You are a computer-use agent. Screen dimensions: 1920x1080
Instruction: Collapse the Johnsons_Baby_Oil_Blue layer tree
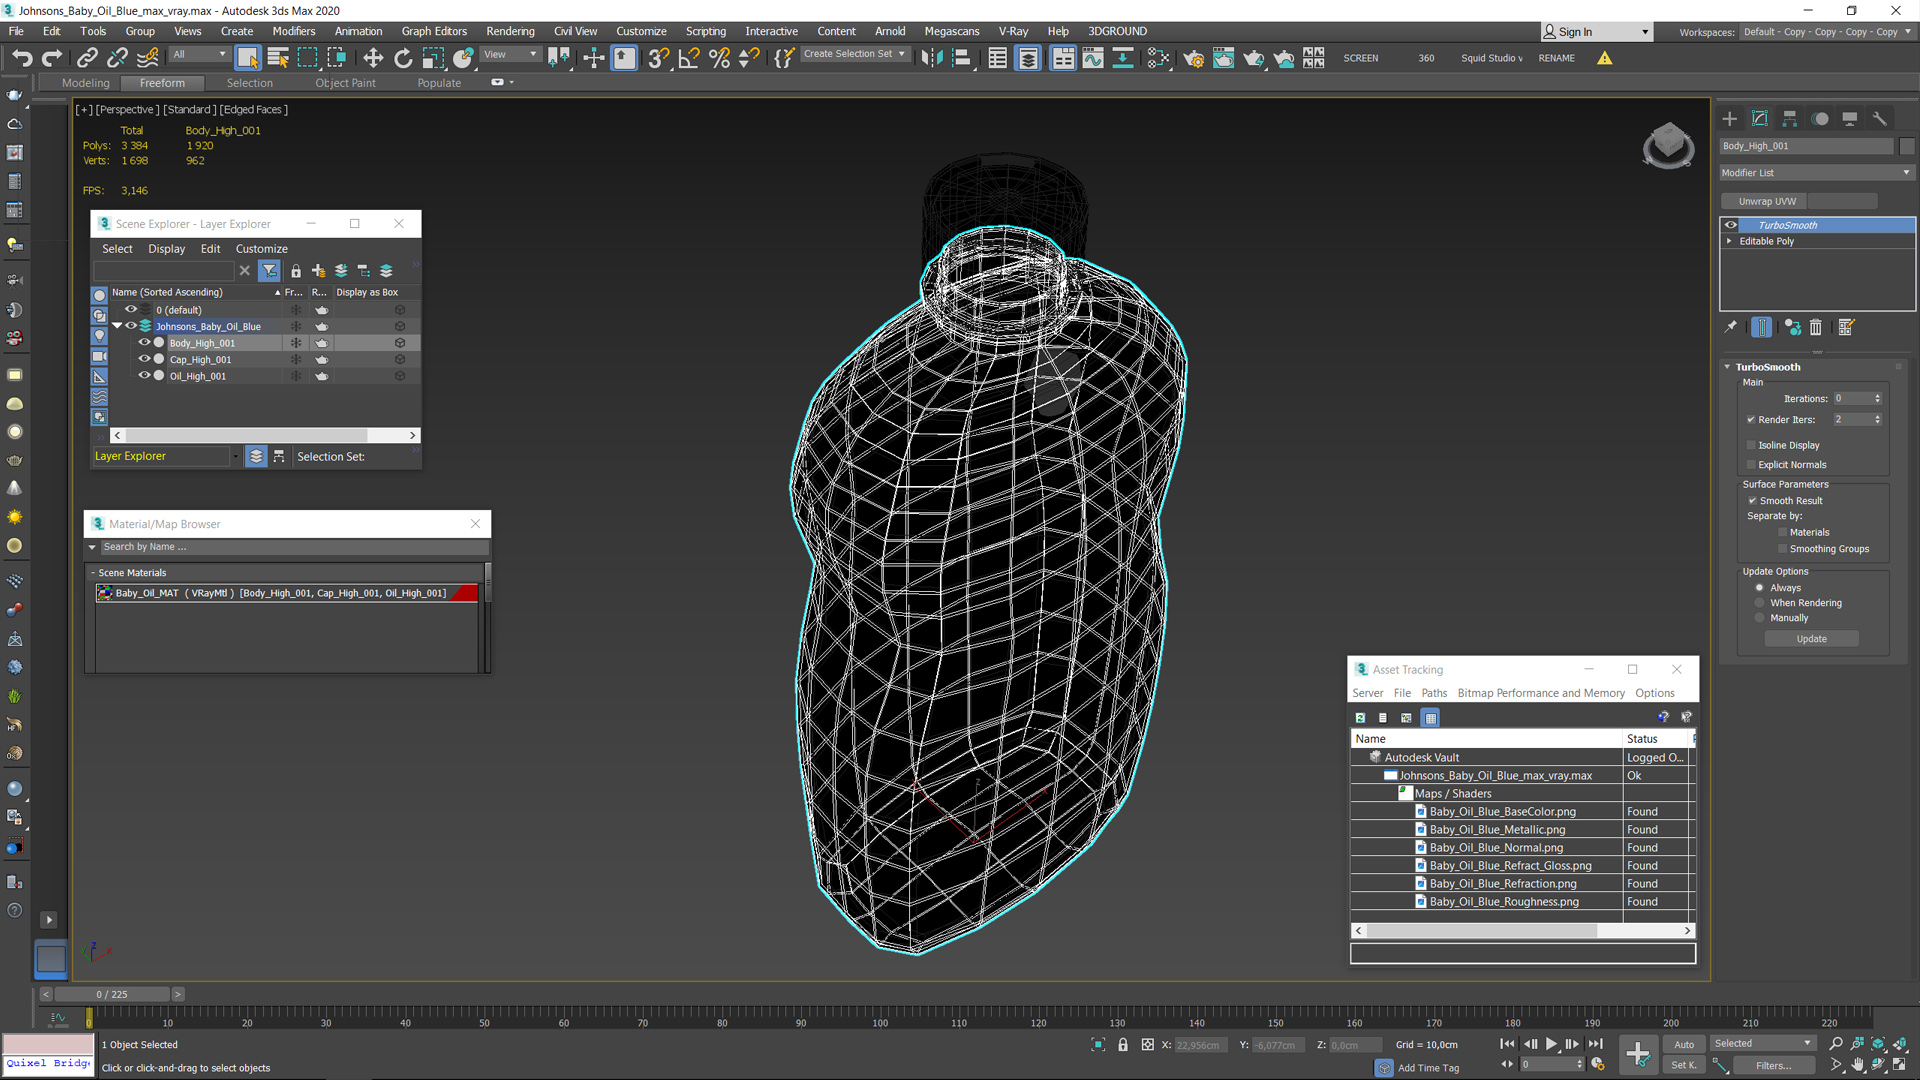pos(117,326)
